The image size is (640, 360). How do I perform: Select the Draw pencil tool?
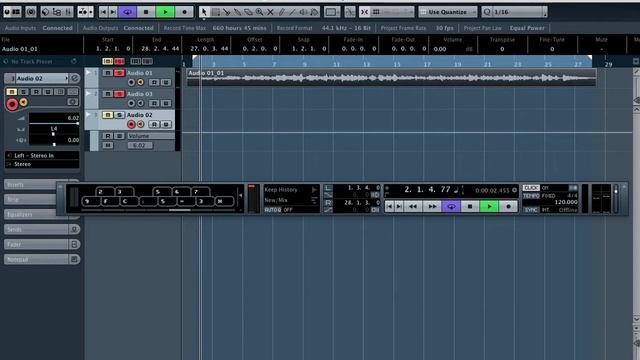coord(281,12)
